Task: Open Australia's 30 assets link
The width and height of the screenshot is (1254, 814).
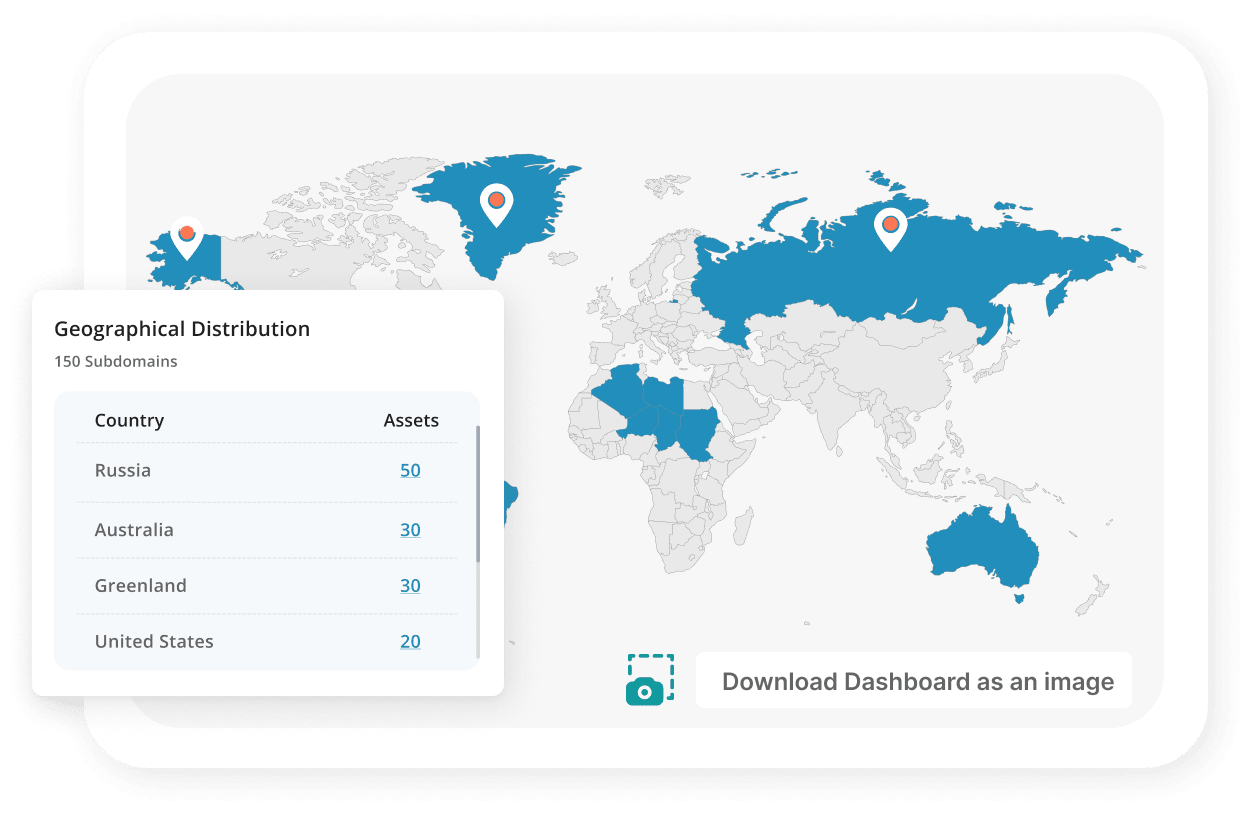Action: [x=410, y=530]
